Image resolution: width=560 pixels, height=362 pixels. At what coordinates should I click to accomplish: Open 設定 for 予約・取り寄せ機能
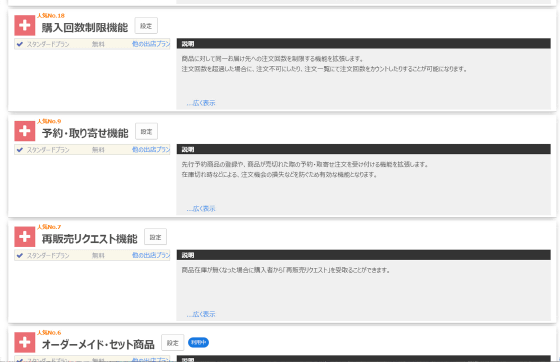(x=146, y=131)
